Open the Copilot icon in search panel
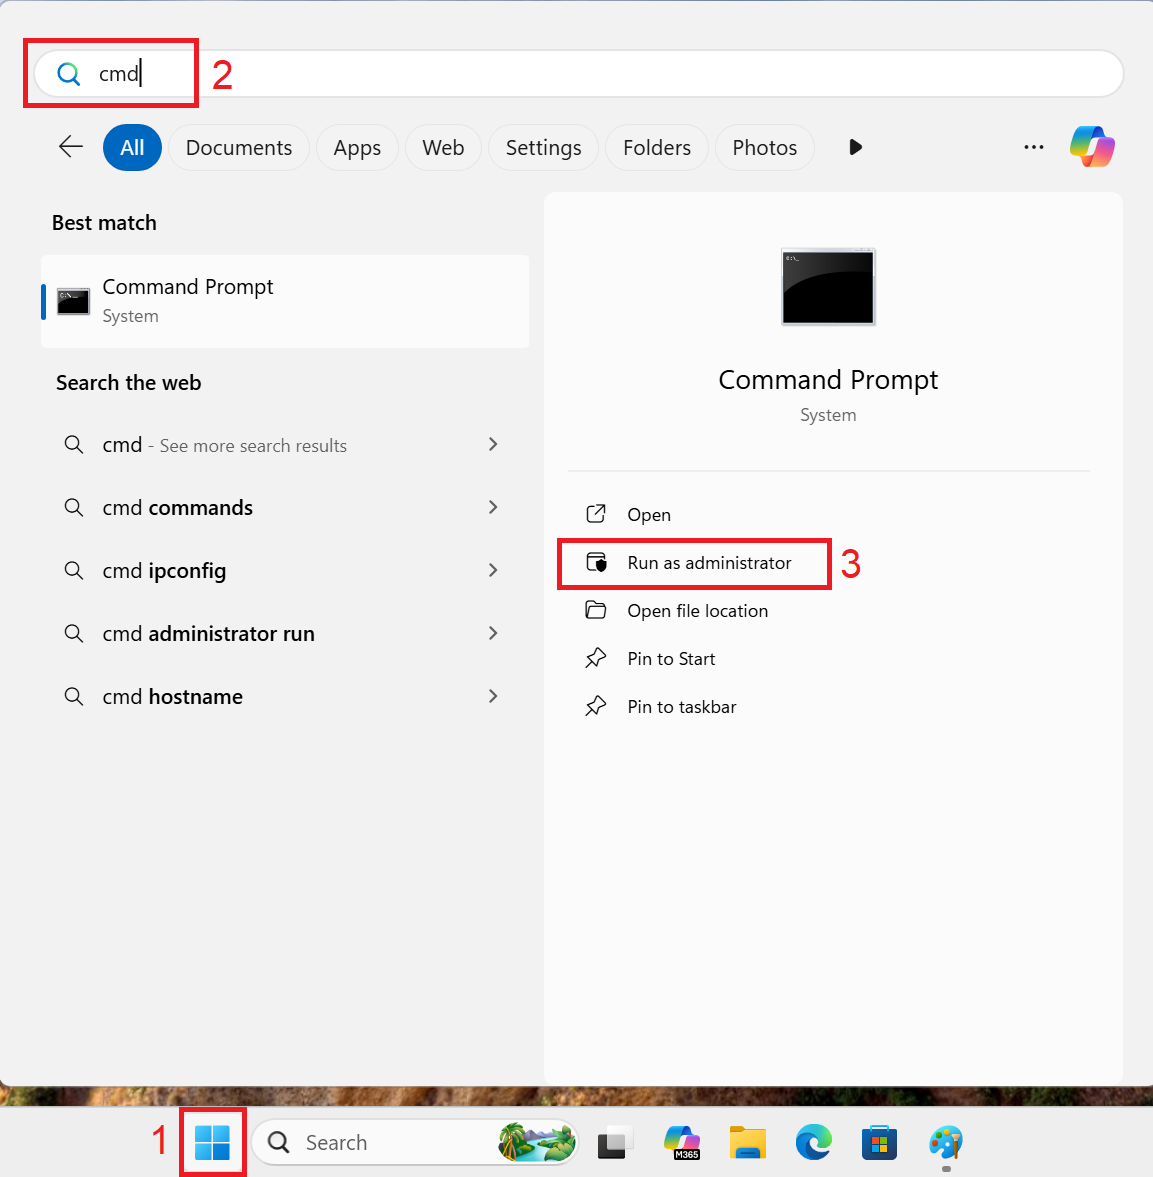 pyautogui.click(x=1091, y=147)
